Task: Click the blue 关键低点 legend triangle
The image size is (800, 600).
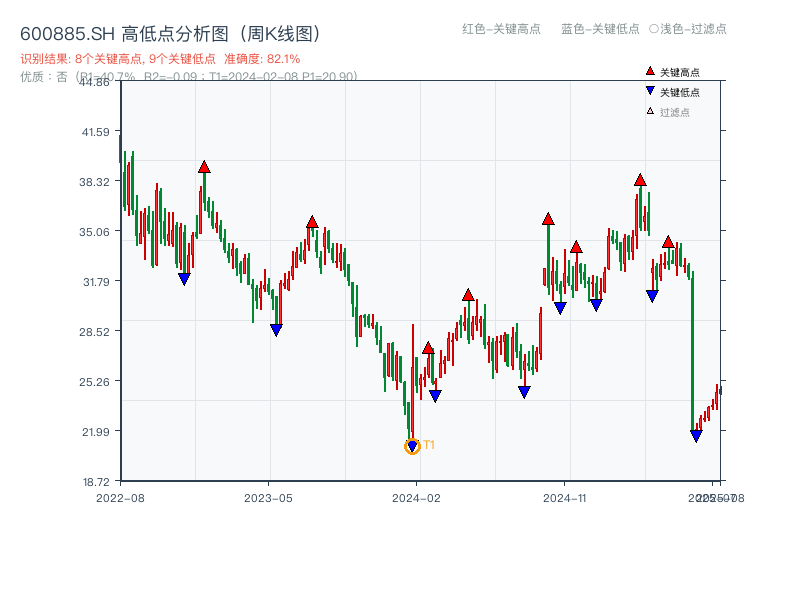Action: coord(650,91)
